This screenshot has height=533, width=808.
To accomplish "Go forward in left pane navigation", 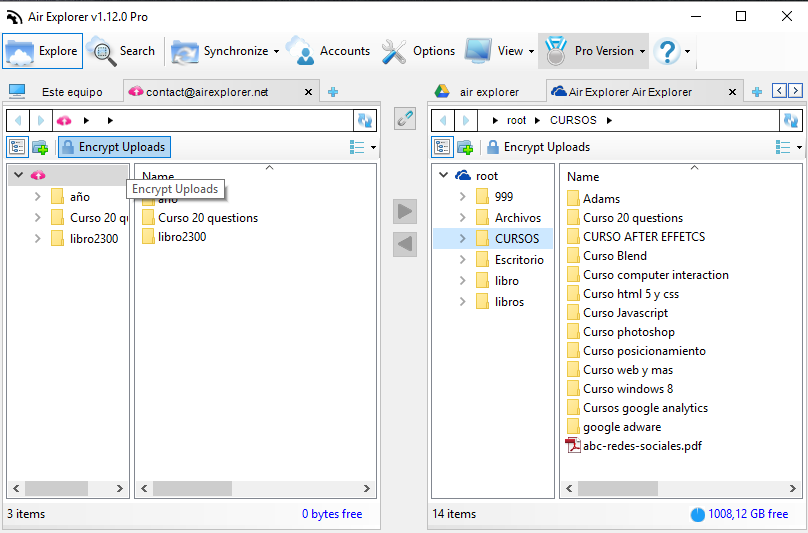I will pyautogui.click(x=41, y=121).
